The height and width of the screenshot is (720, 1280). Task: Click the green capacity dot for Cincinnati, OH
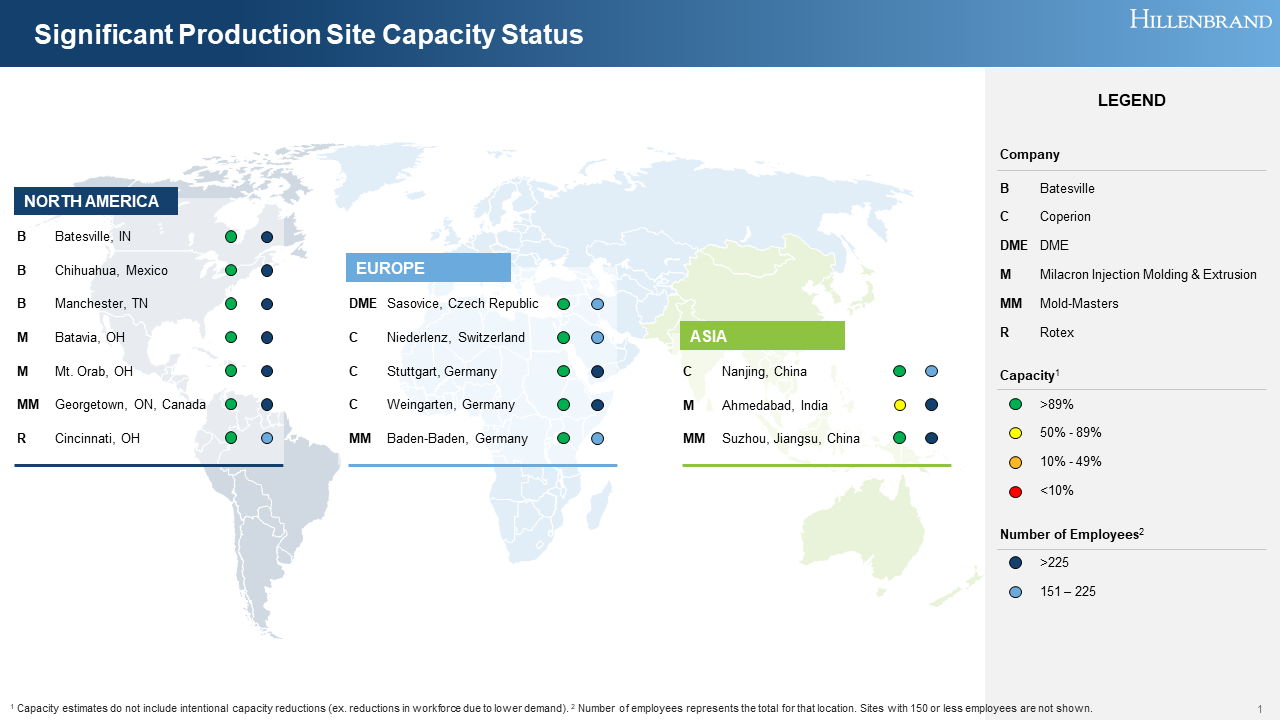[x=231, y=438]
